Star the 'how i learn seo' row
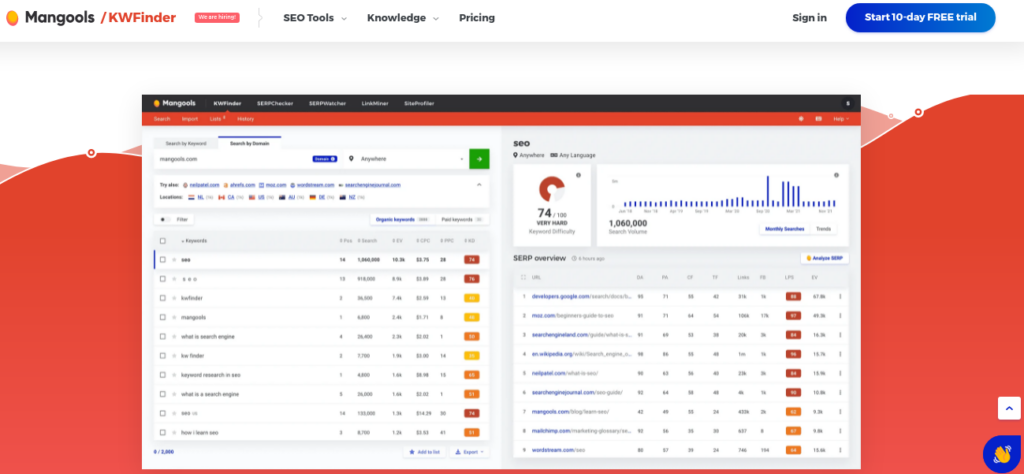 tap(174, 432)
